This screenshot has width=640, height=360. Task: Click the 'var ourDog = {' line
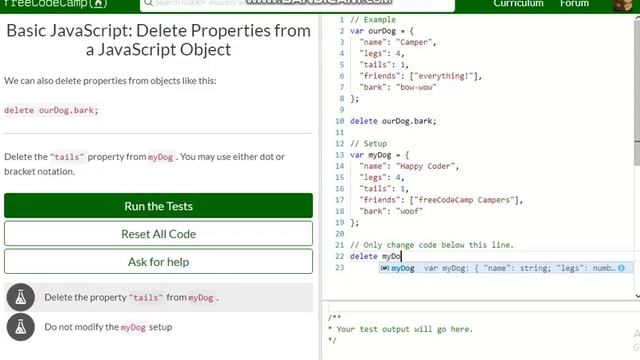[x=382, y=31]
